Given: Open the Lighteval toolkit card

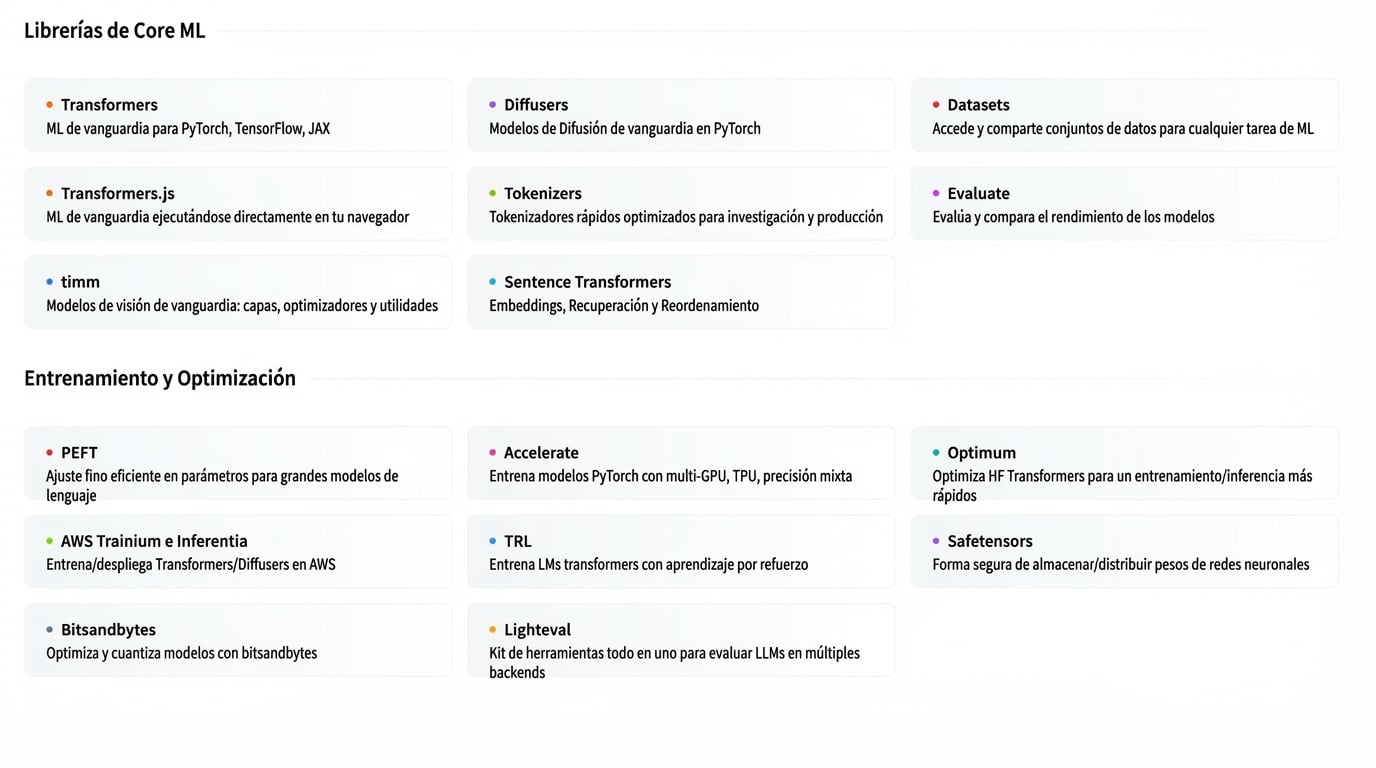Looking at the screenshot, I should pos(681,641).
